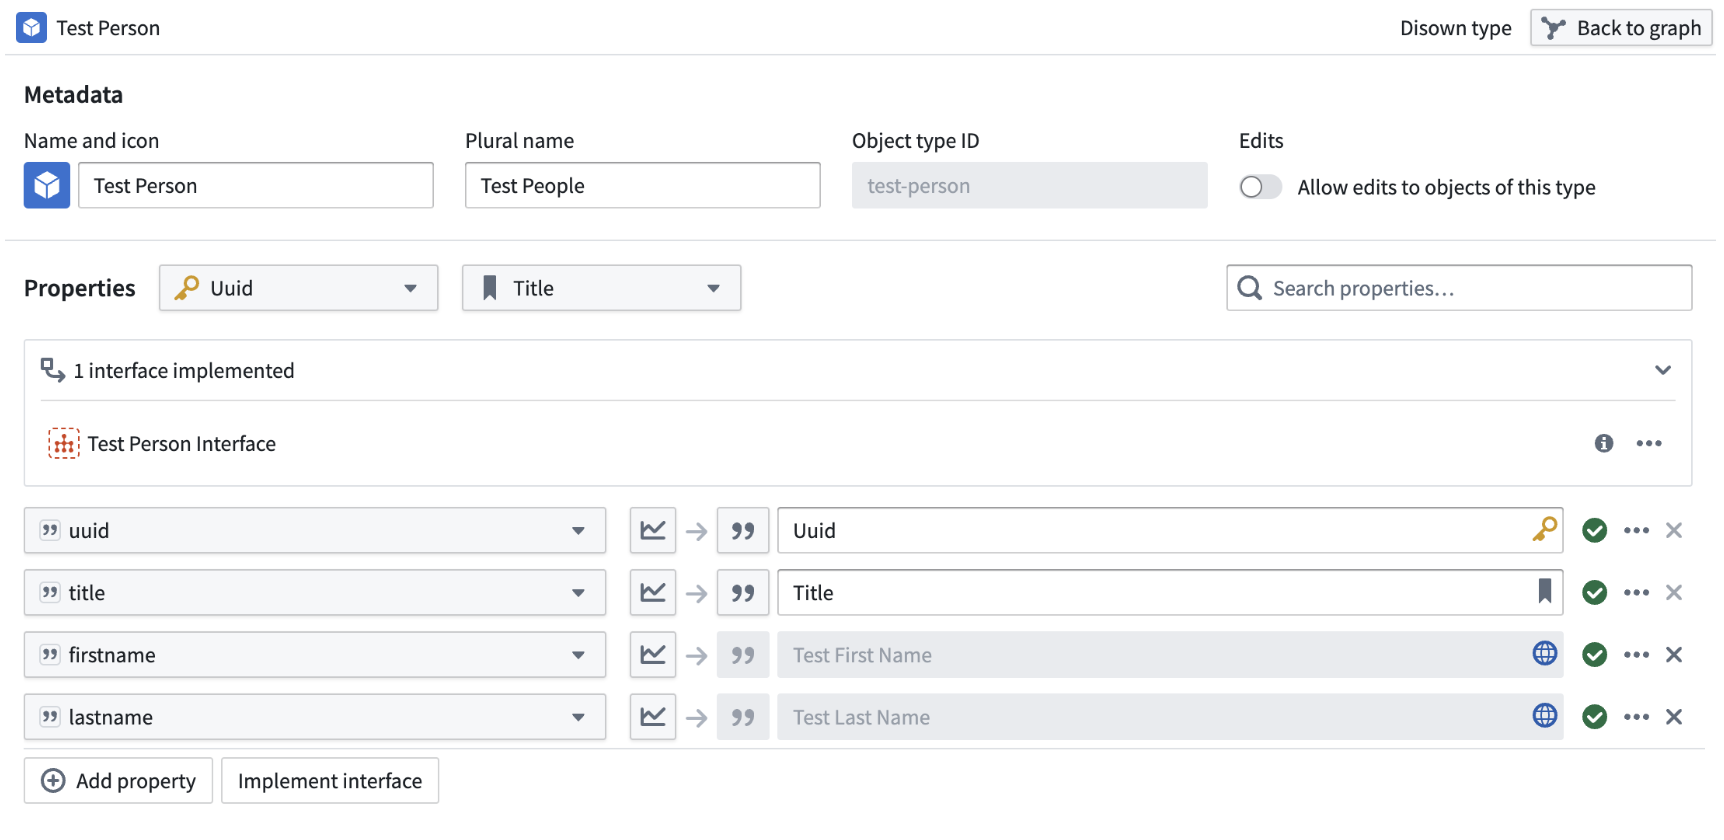
Task: Click the Test Person Interface row label
Action: (x=182, y=443)
